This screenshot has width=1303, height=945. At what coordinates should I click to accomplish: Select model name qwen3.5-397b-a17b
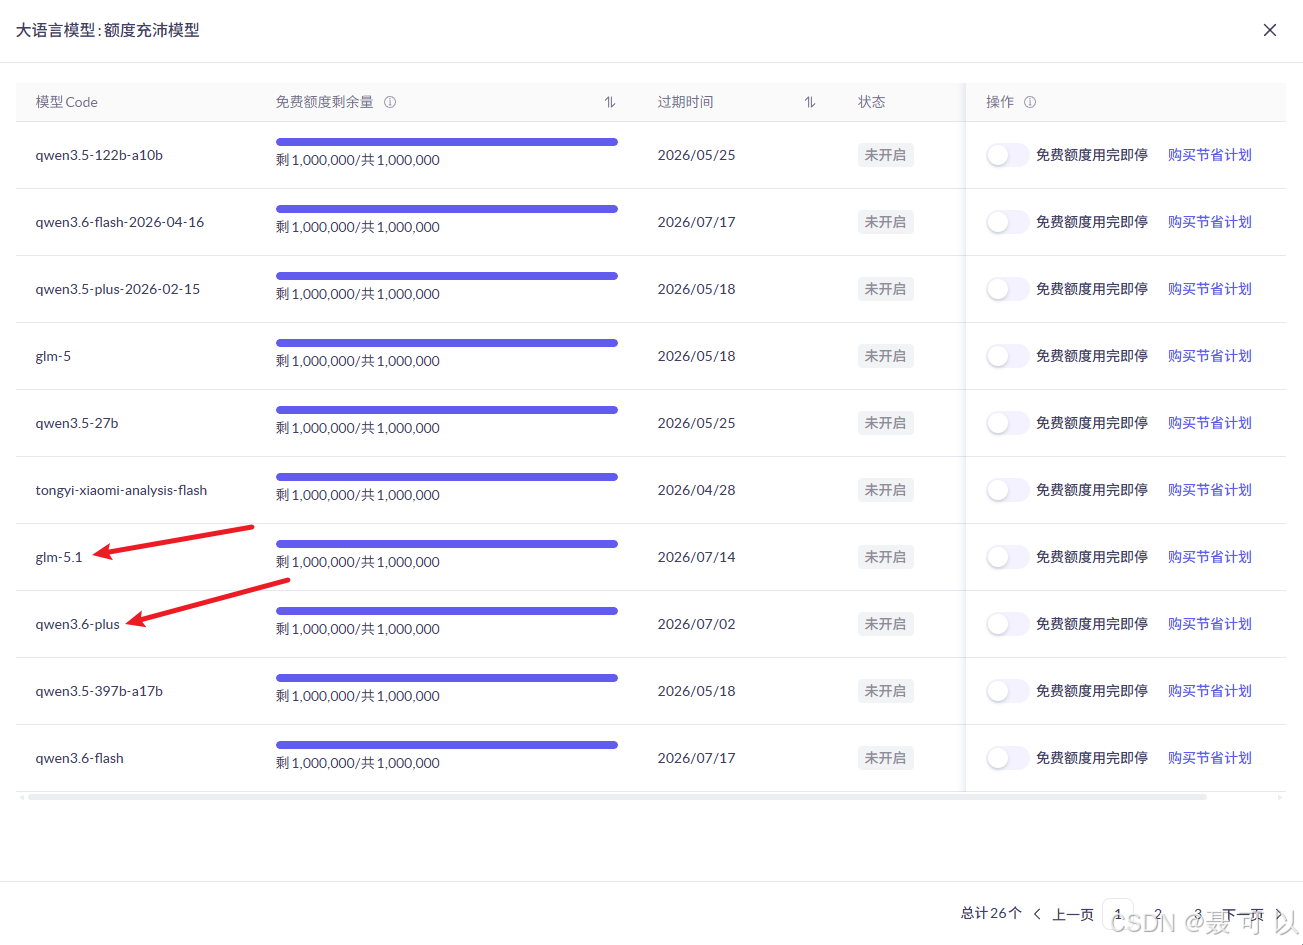click(x=99, y=691)
